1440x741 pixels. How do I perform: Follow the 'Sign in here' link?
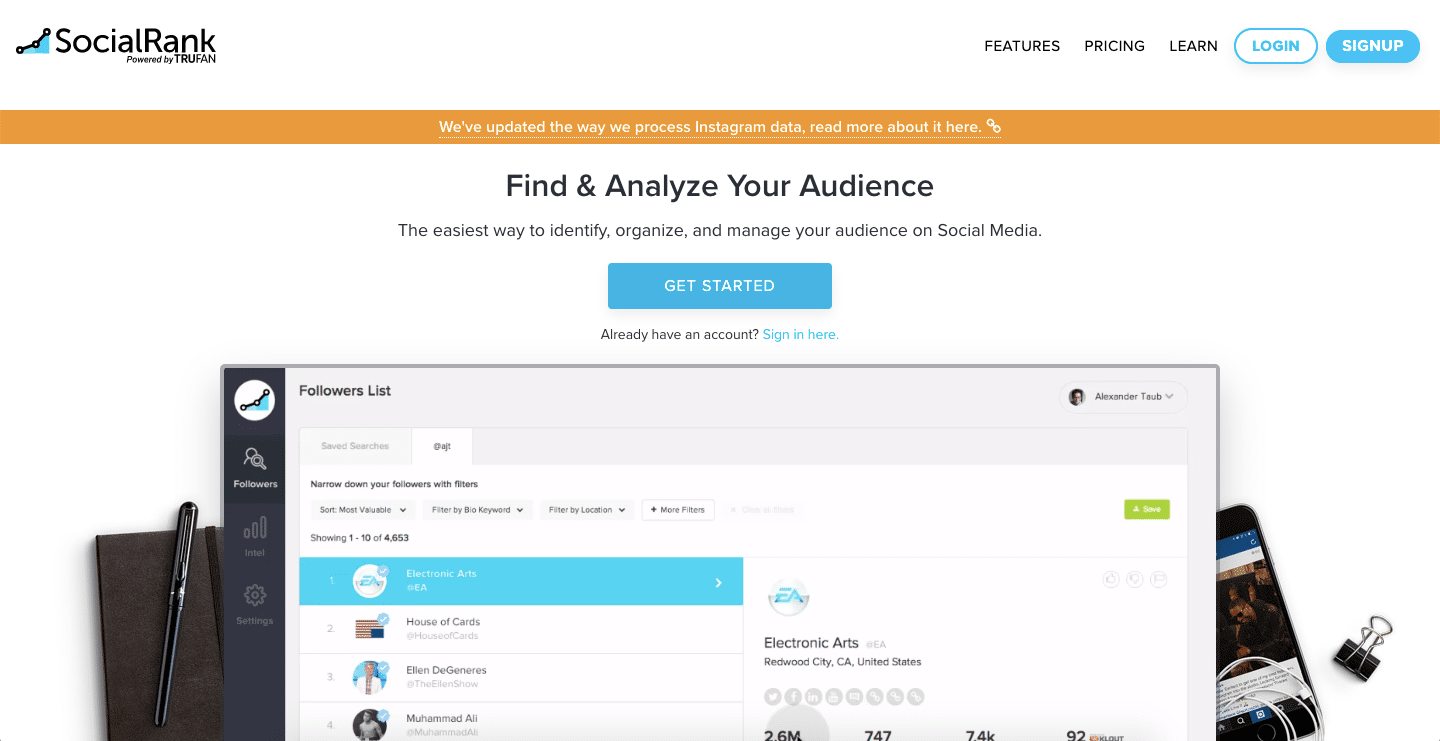(x=800, y=335)
